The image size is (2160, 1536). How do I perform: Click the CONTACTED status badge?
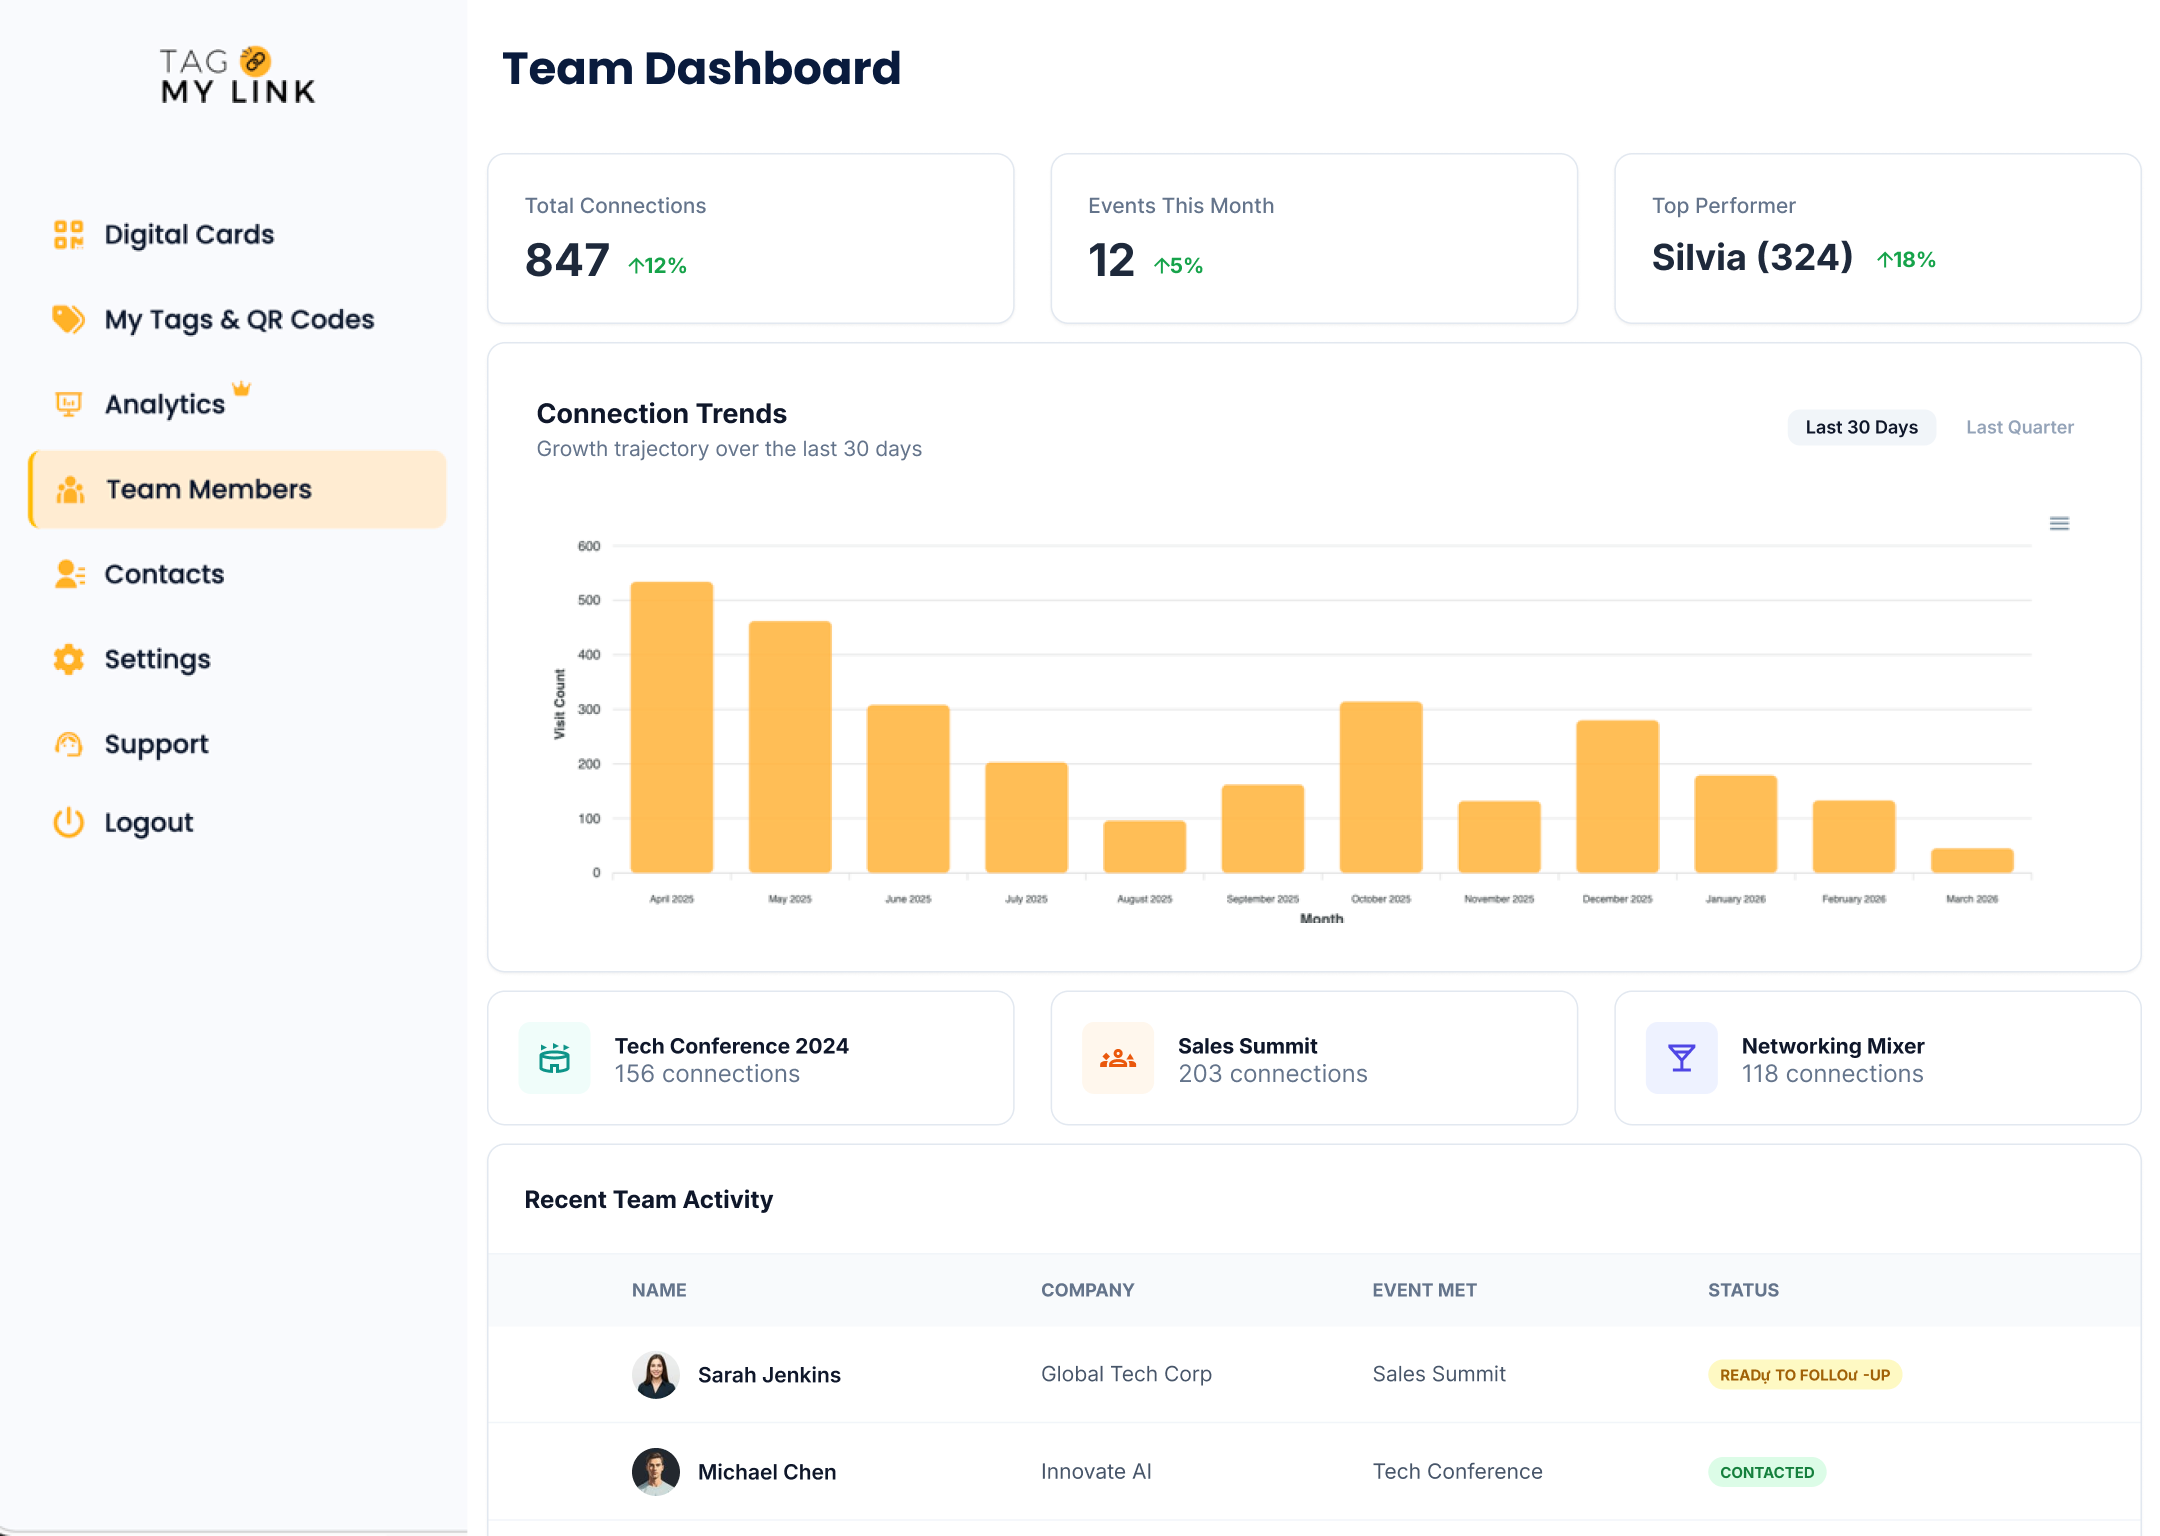click(x=1766, y=1472)
